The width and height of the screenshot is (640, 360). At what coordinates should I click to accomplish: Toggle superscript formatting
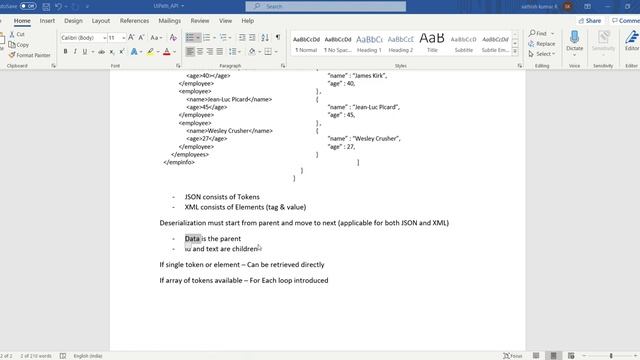point(122,52)
